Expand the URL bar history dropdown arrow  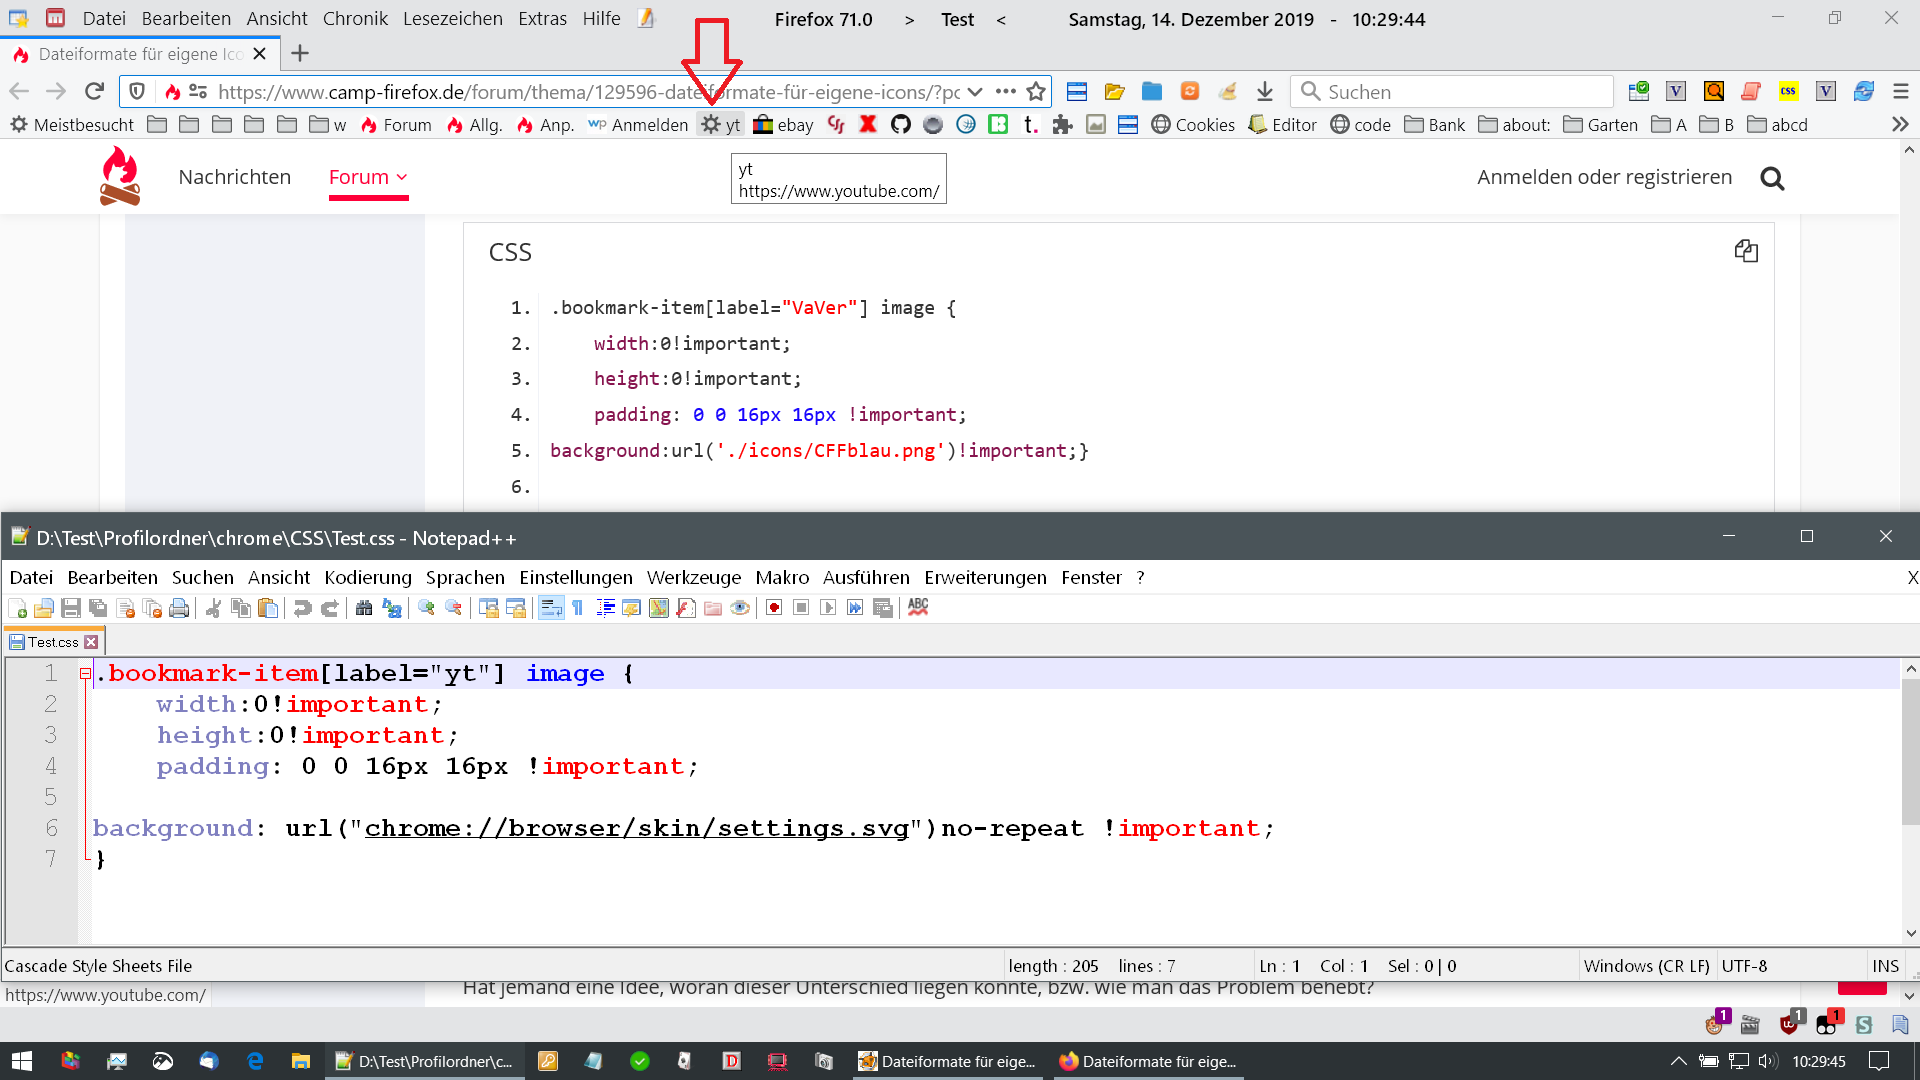coord(975,92)
